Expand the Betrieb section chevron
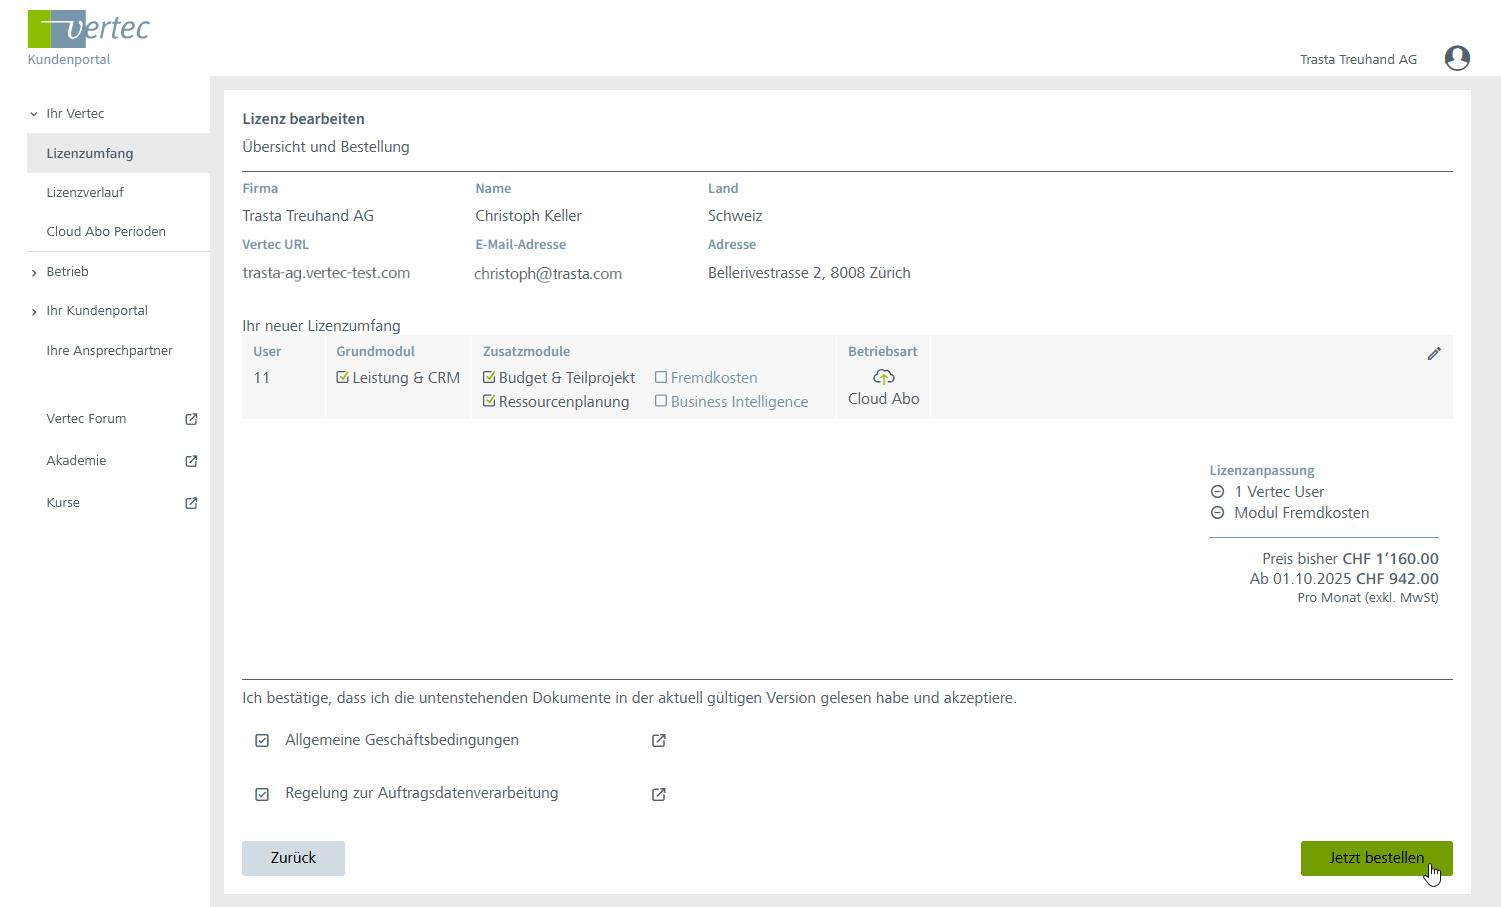Screen dimensions: 1501x907 34,272
